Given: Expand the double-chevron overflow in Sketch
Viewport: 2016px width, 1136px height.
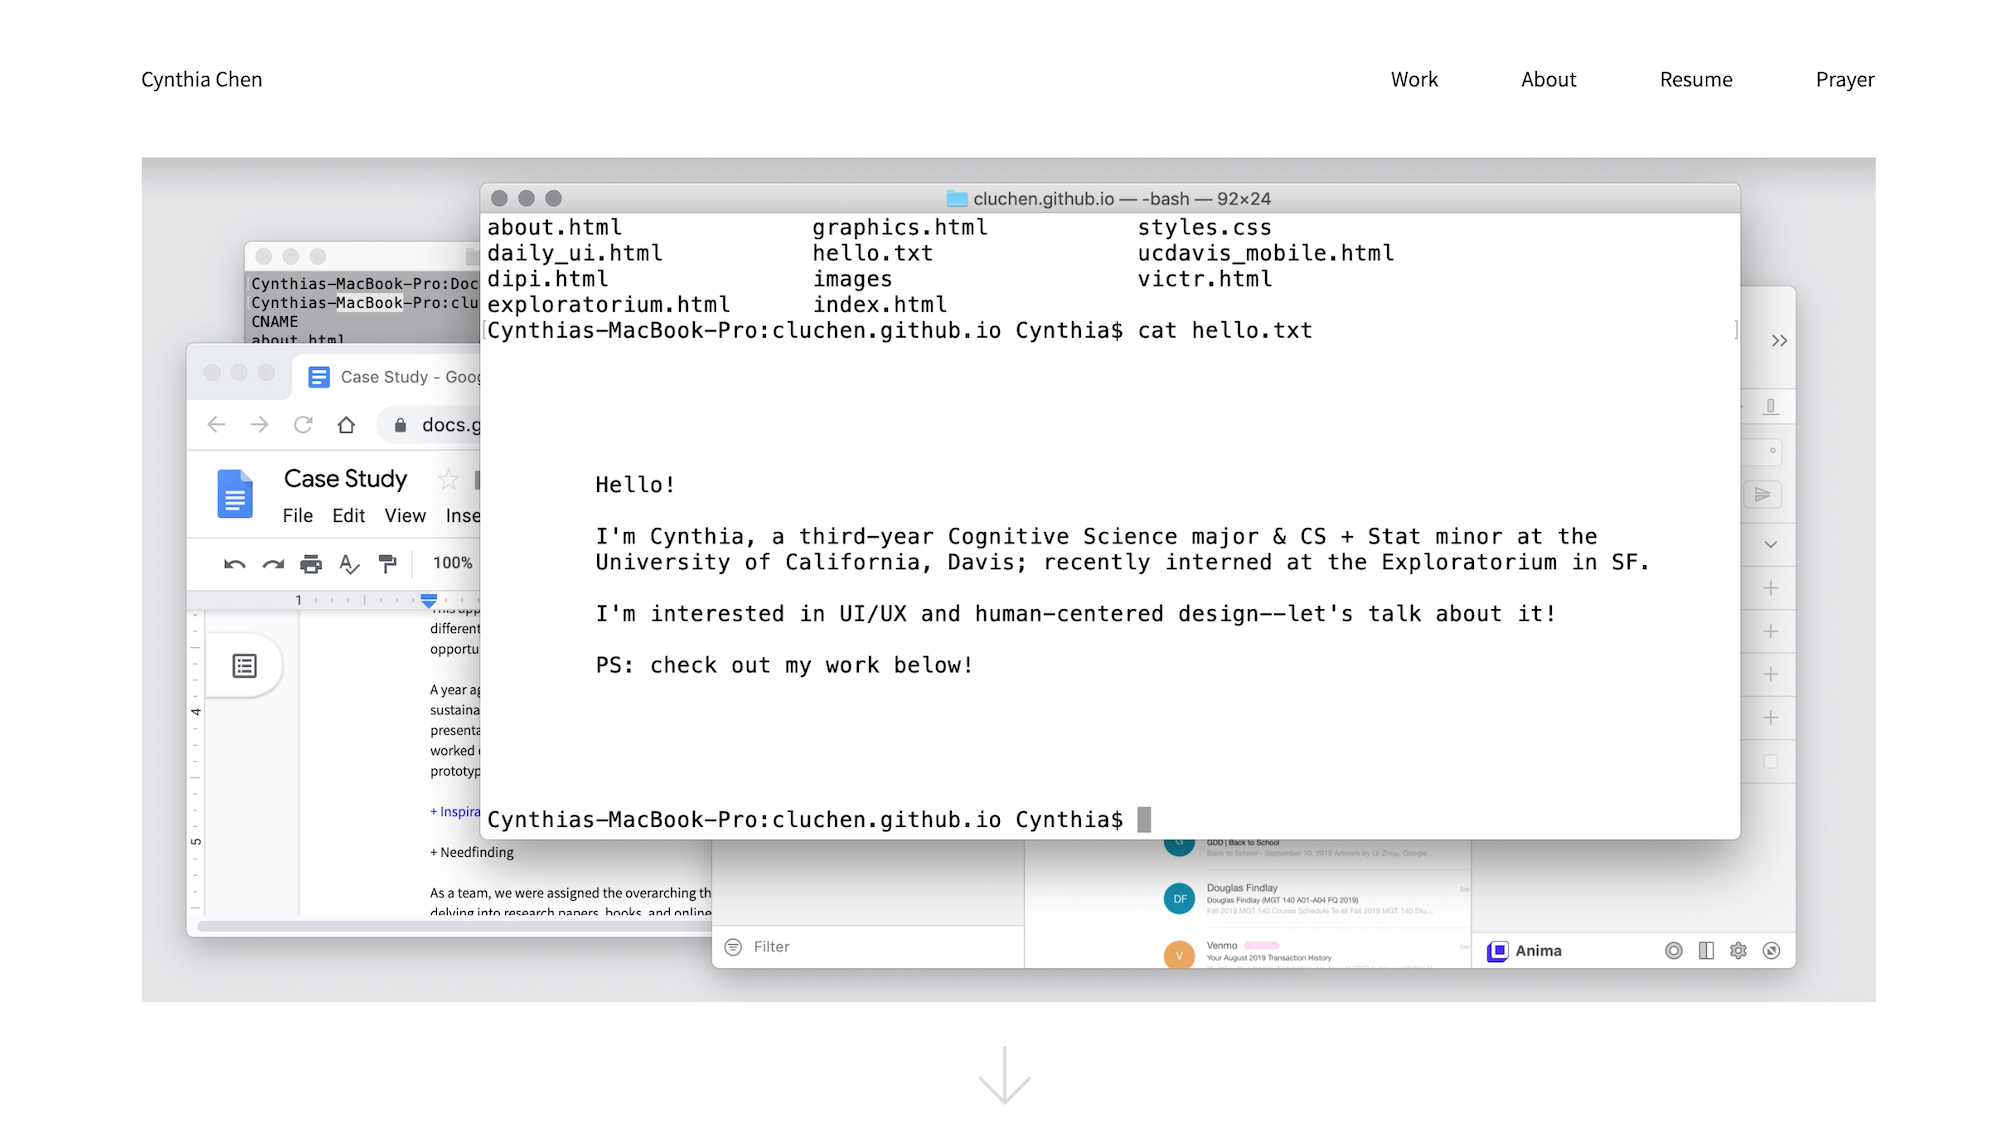Looking at the screenshot, I should pyautogui.click(x=1779, y=341).
